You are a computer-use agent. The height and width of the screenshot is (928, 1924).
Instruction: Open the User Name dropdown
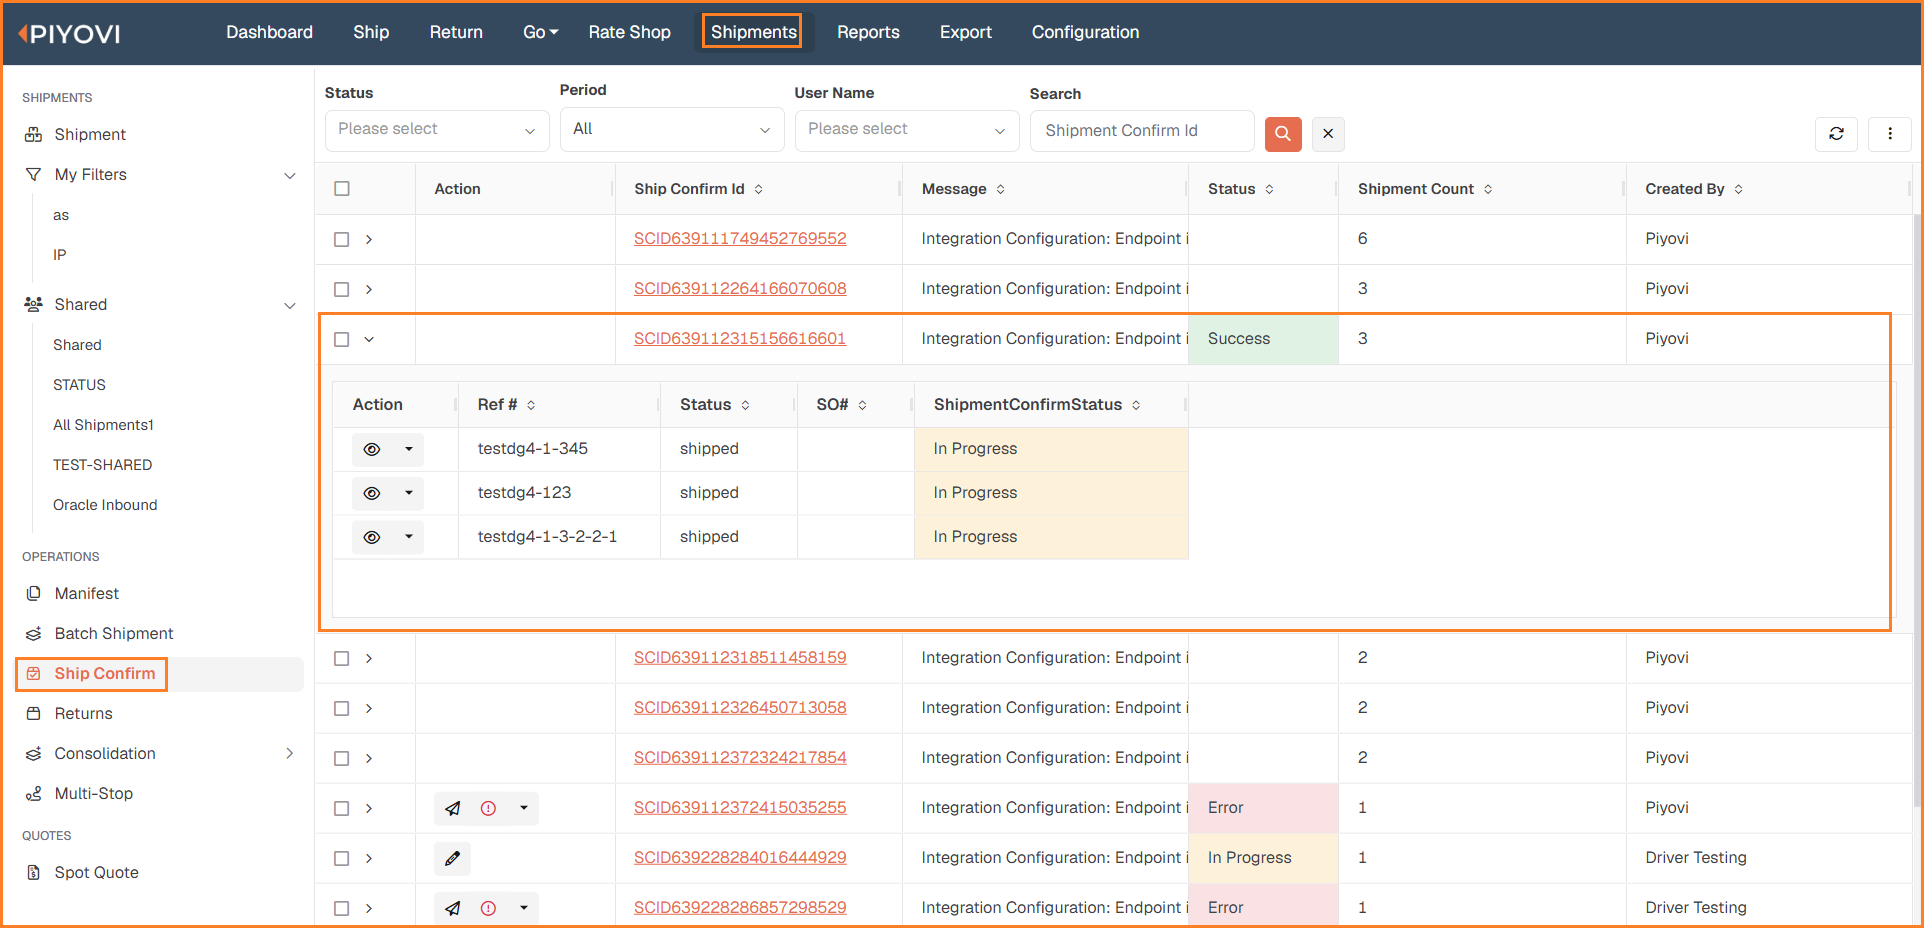907,130
